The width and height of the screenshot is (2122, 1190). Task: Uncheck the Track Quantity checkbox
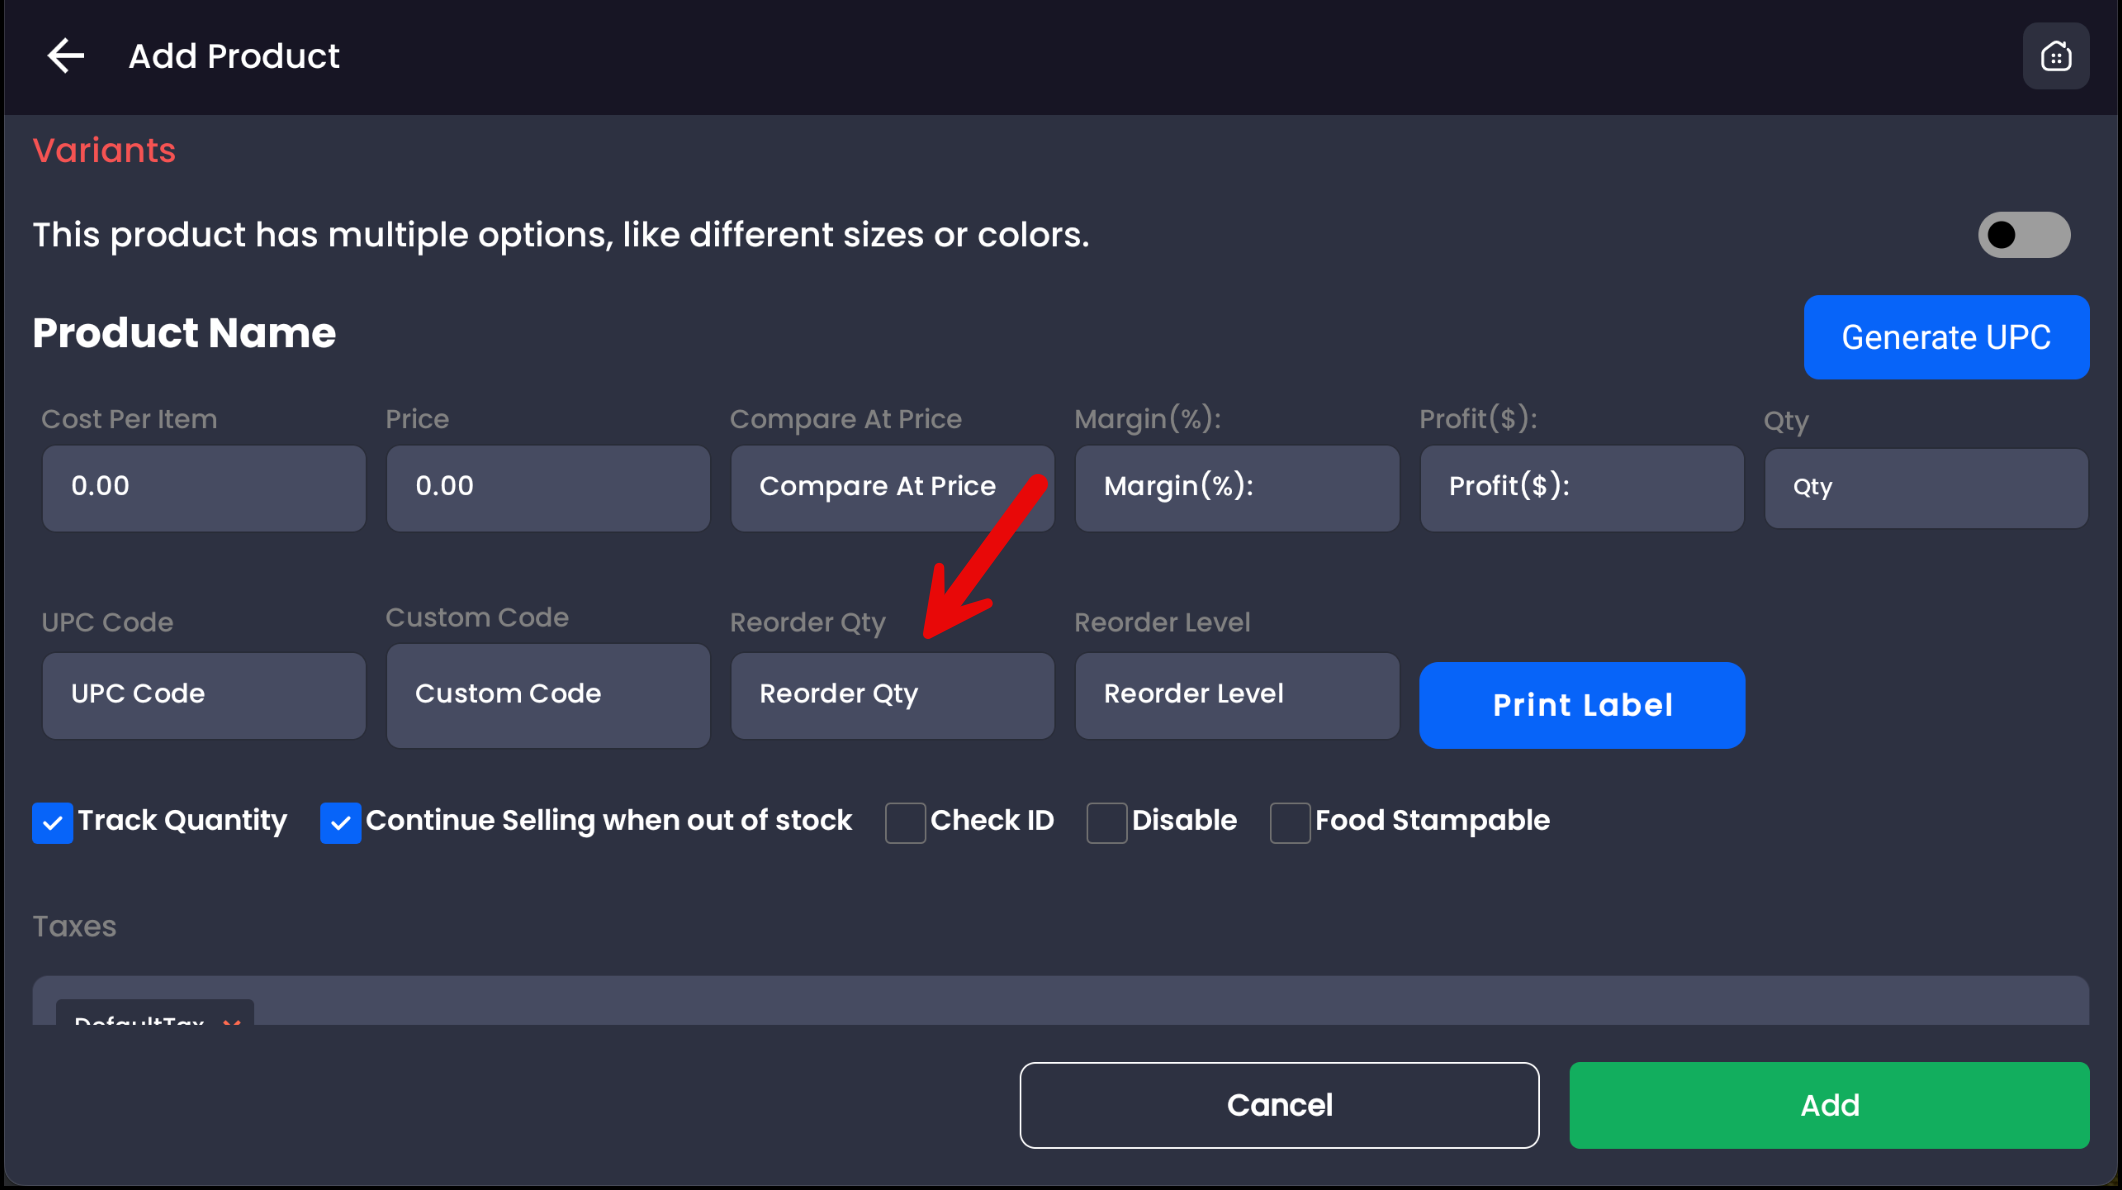click(52, 823)
